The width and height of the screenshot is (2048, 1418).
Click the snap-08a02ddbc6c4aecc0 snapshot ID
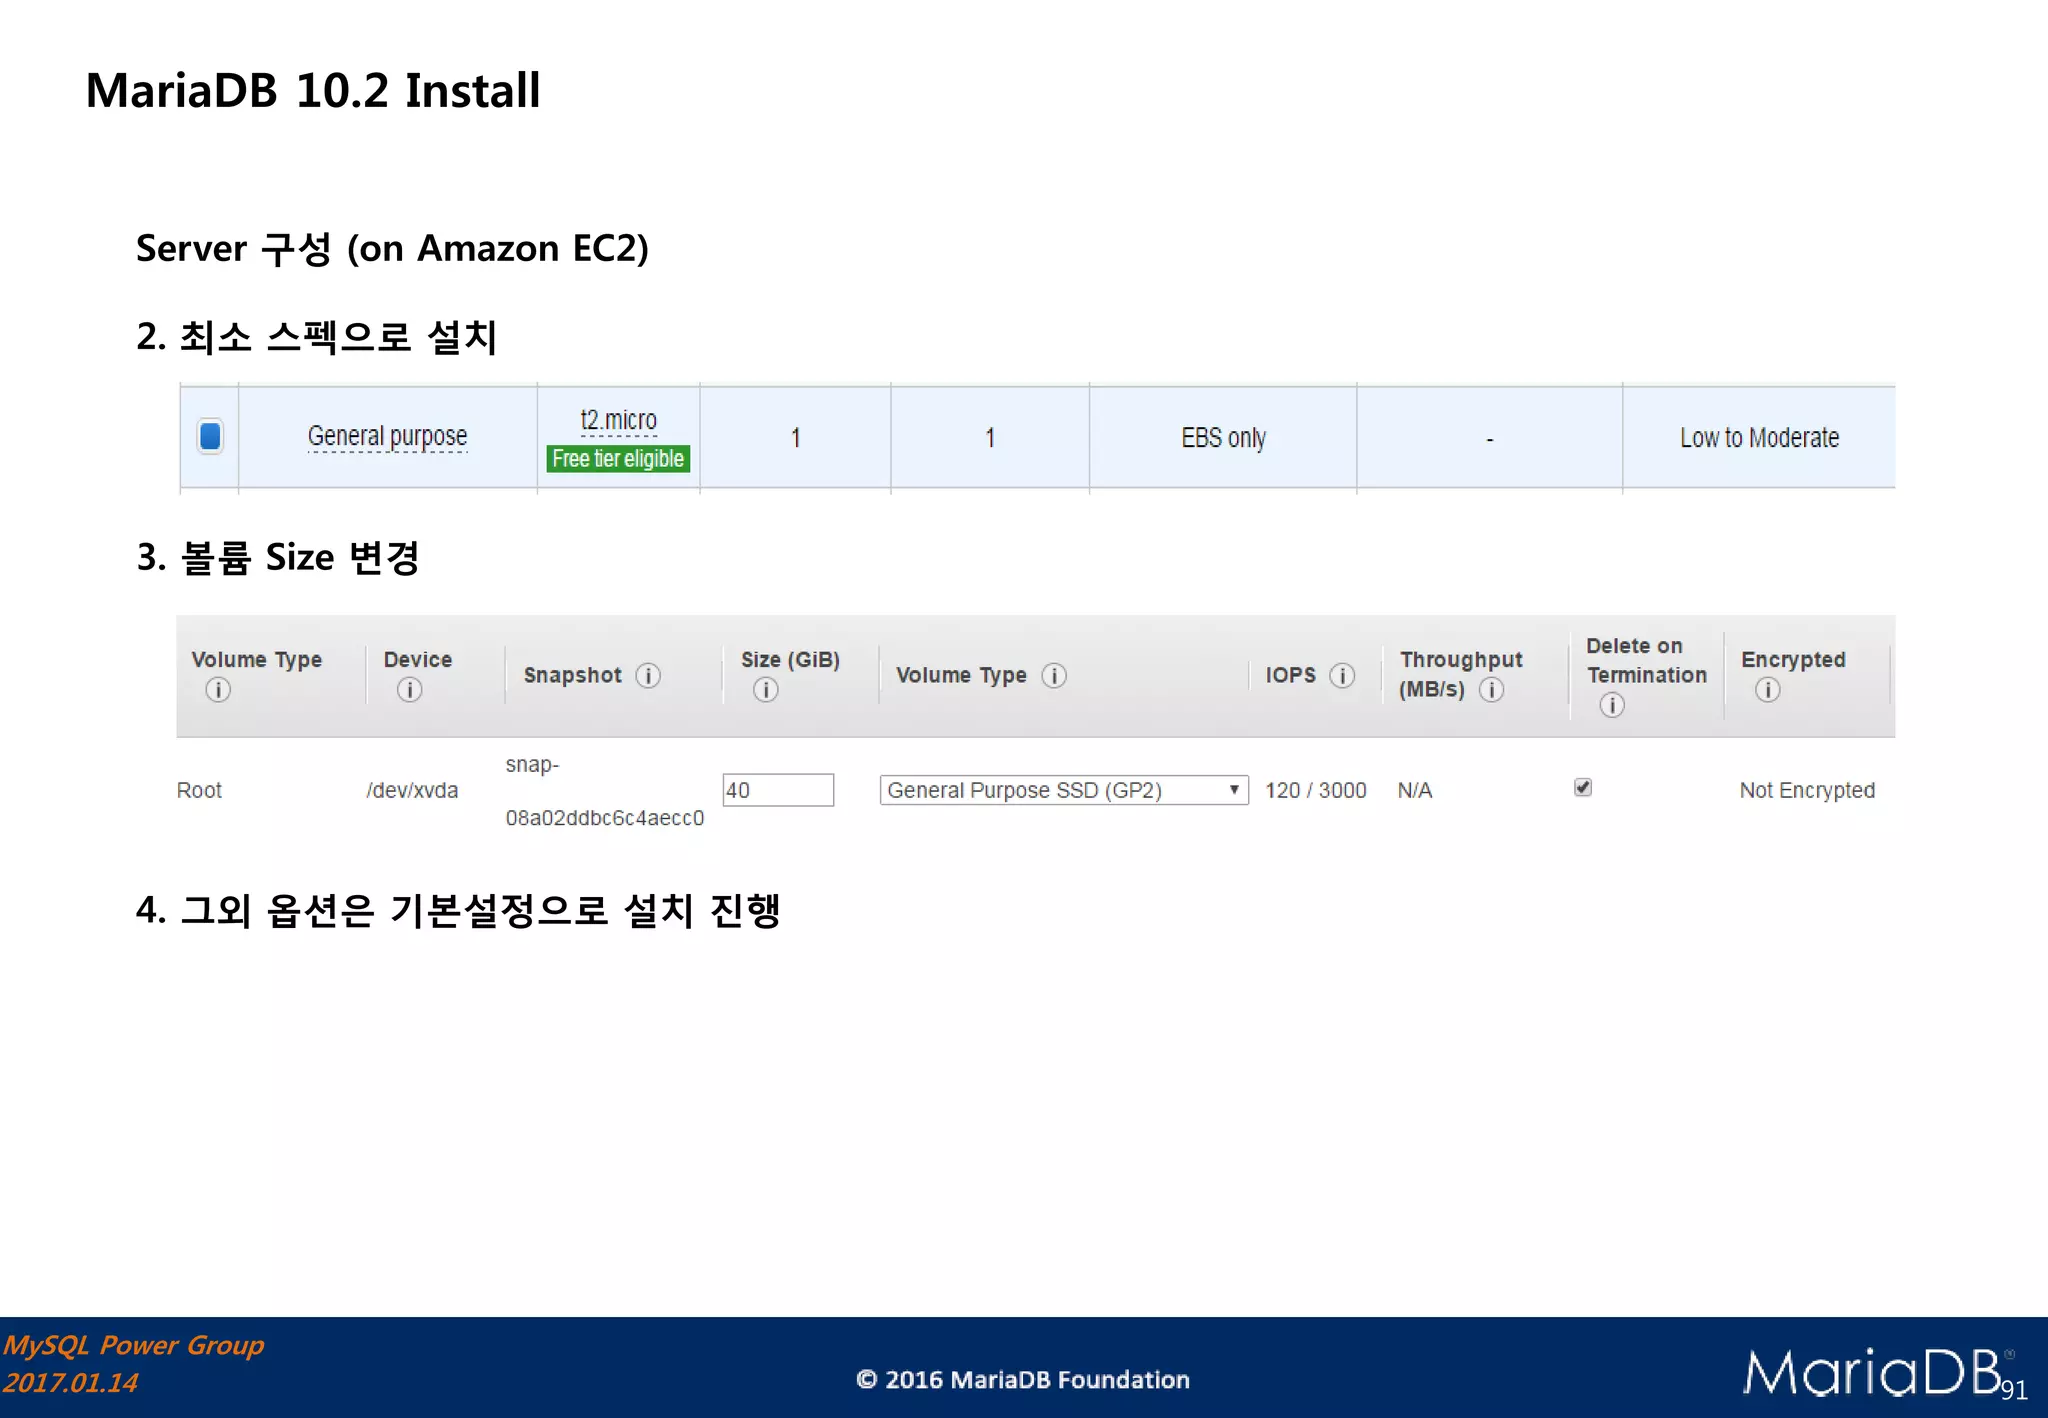point(605,791)
